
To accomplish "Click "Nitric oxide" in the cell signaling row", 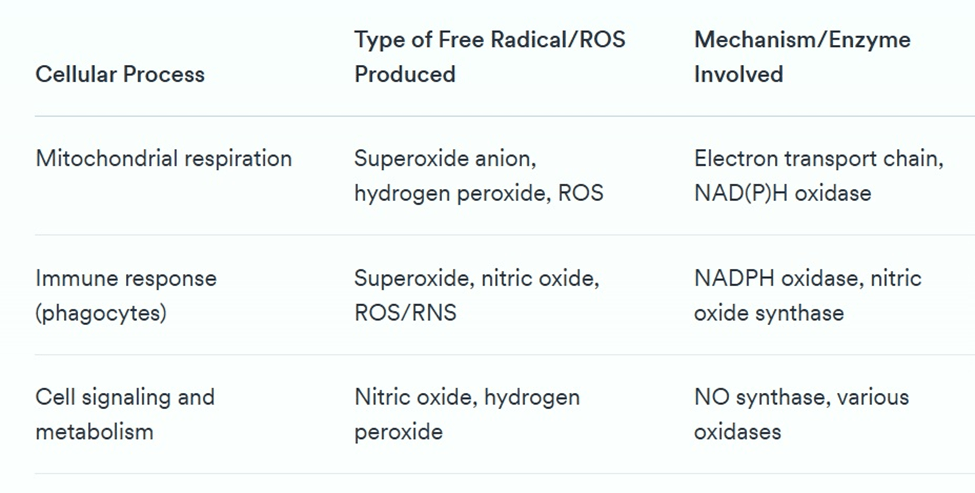I will 414,397.
